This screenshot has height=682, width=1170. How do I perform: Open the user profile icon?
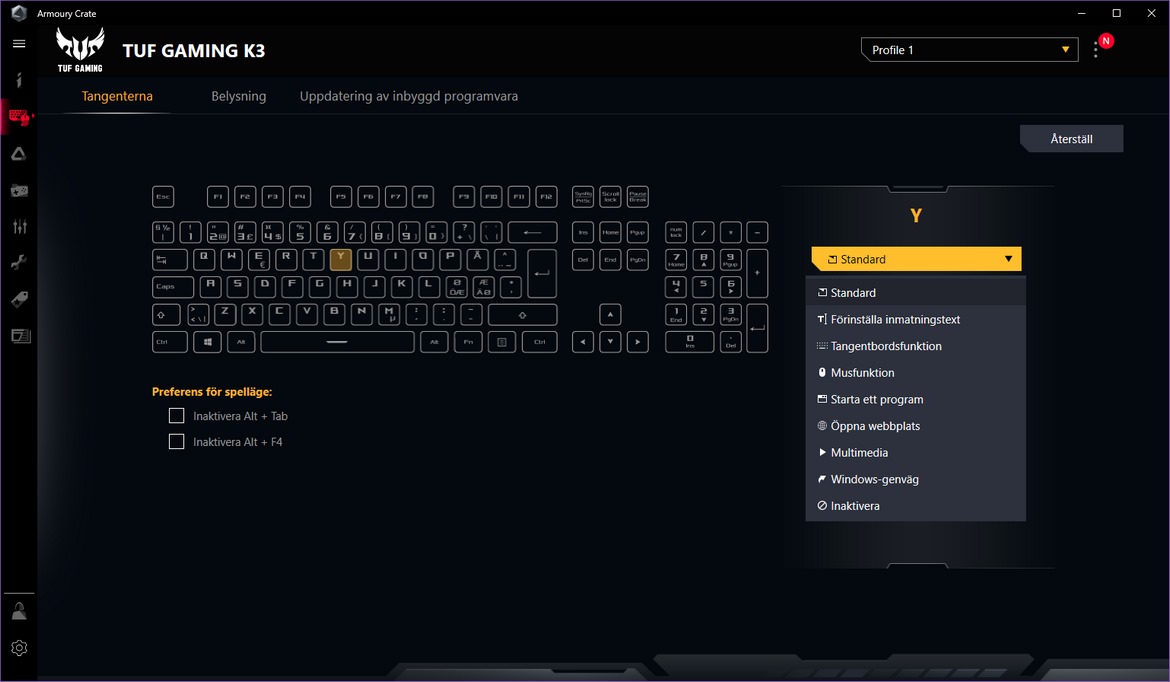click(x=19, y=612)
